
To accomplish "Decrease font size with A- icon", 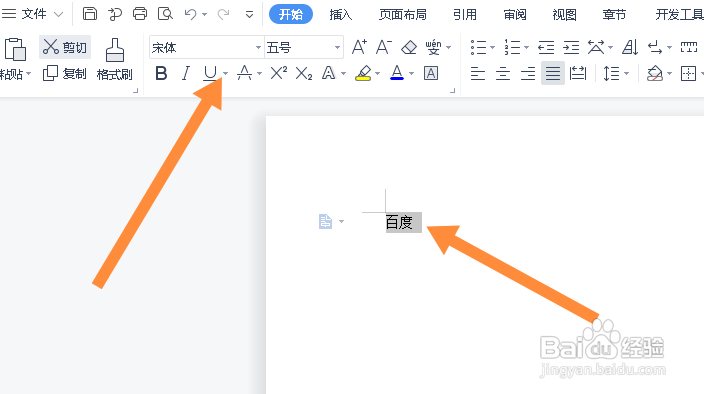I will tap(383, 47).
